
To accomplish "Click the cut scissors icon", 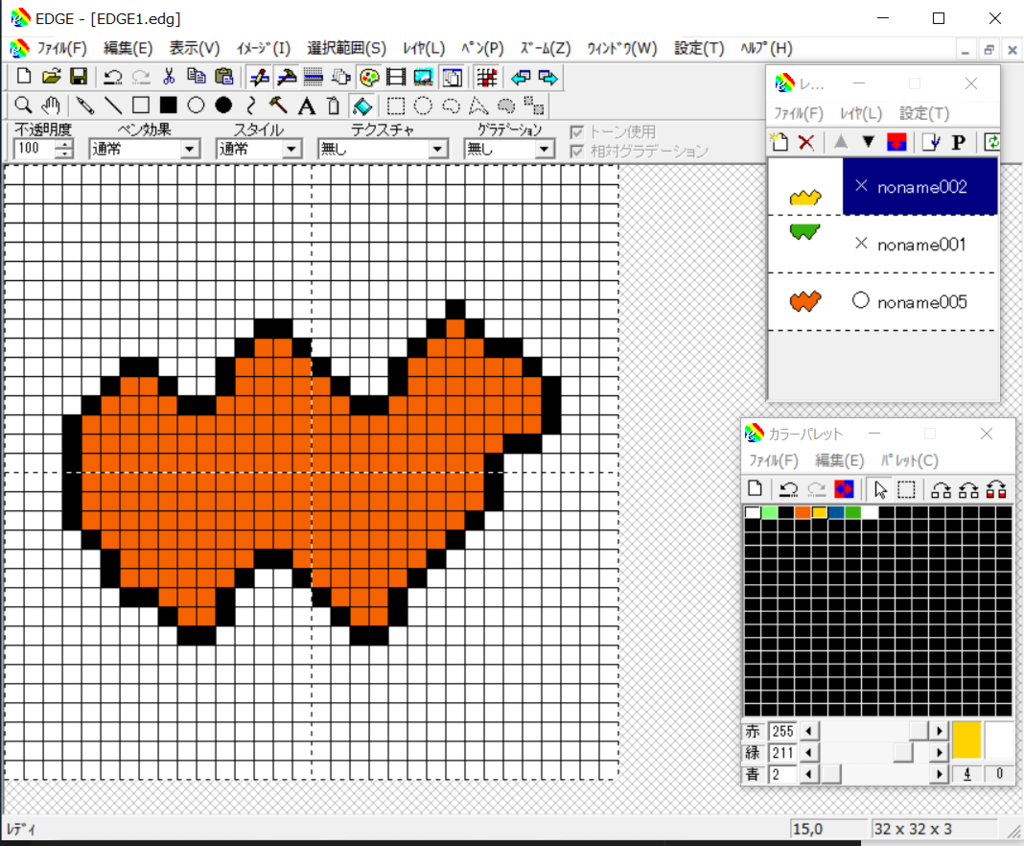I will click(x=168, y=77).
